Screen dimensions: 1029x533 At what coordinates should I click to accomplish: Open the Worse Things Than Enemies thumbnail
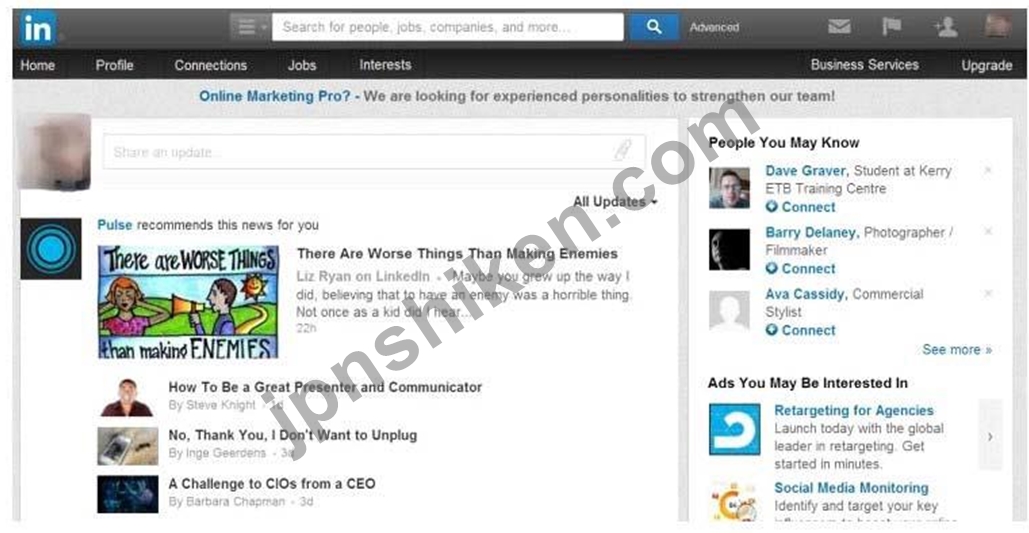[188, 302]
